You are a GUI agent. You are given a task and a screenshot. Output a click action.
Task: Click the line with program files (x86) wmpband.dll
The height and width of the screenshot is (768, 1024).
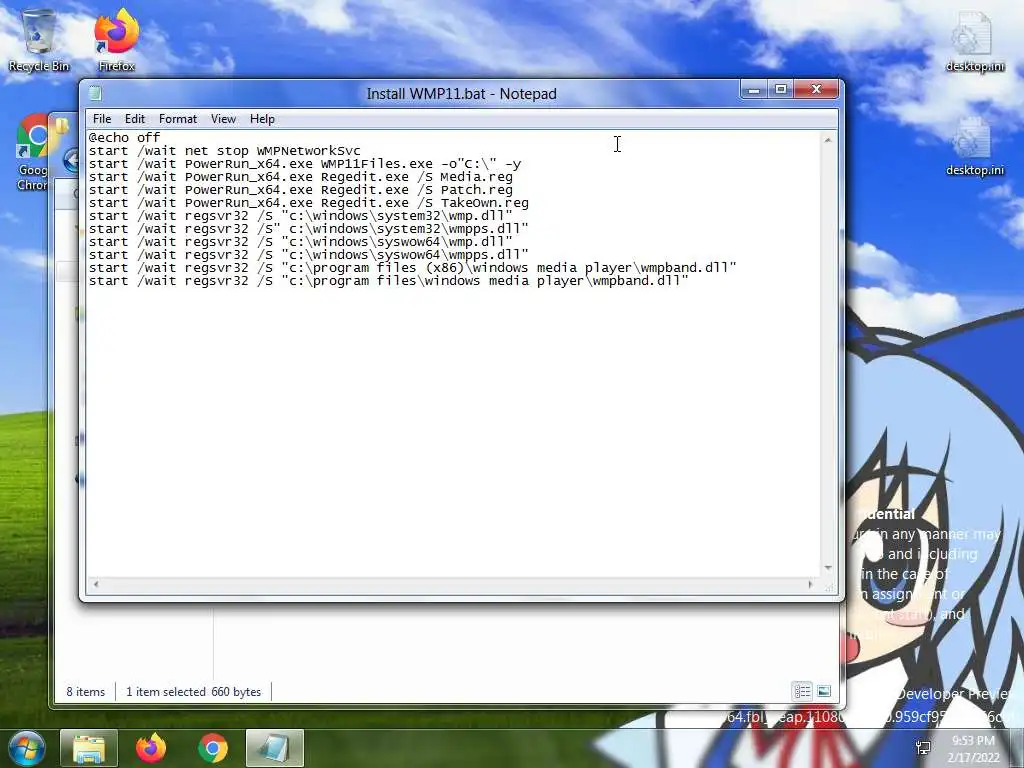413,268
